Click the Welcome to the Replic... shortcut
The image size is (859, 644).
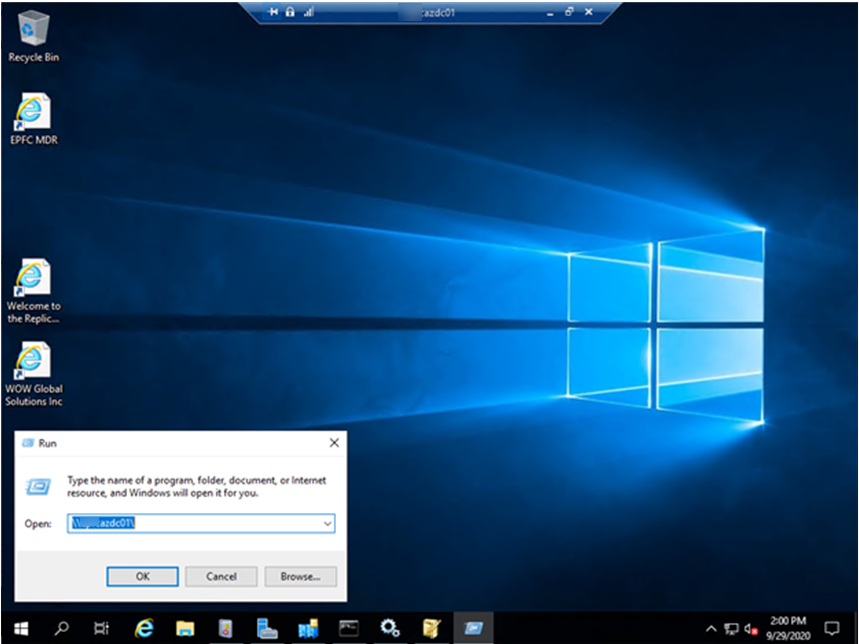[x=33, y=279]
